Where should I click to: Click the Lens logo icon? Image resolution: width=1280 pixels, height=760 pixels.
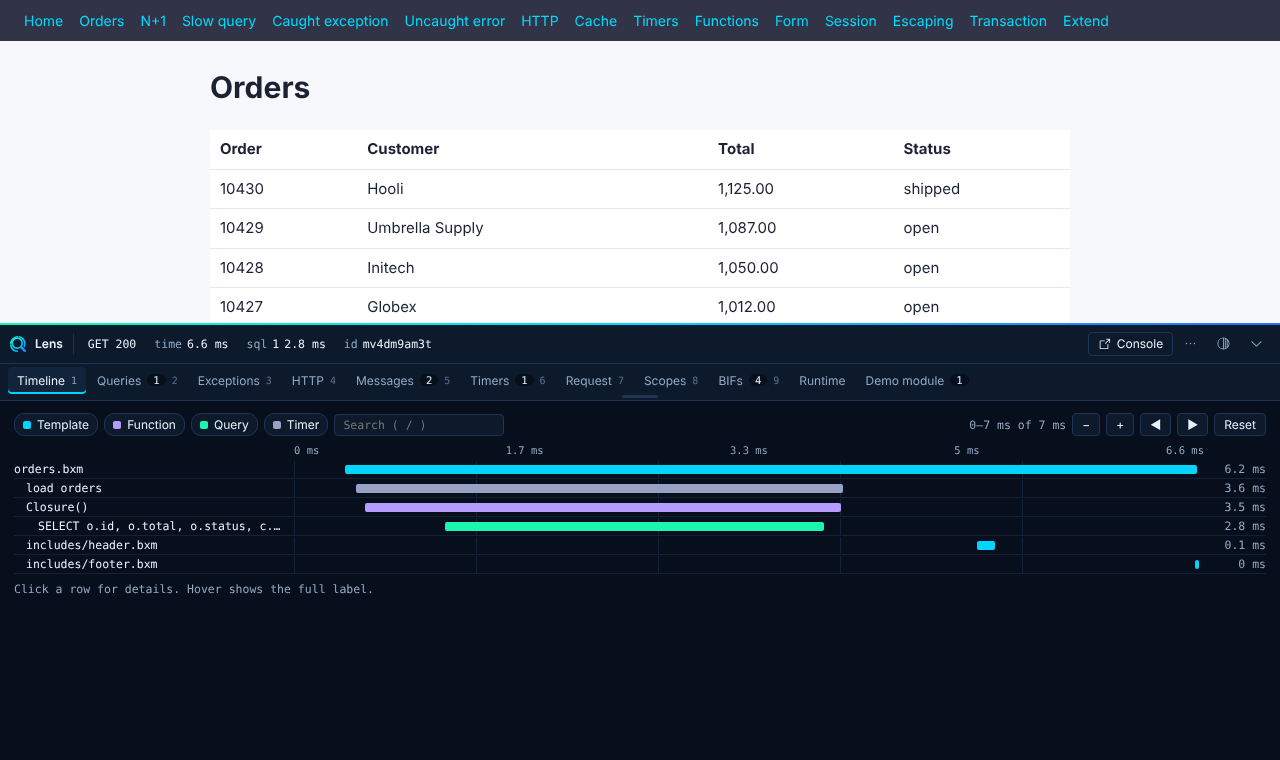pos(18,344)
